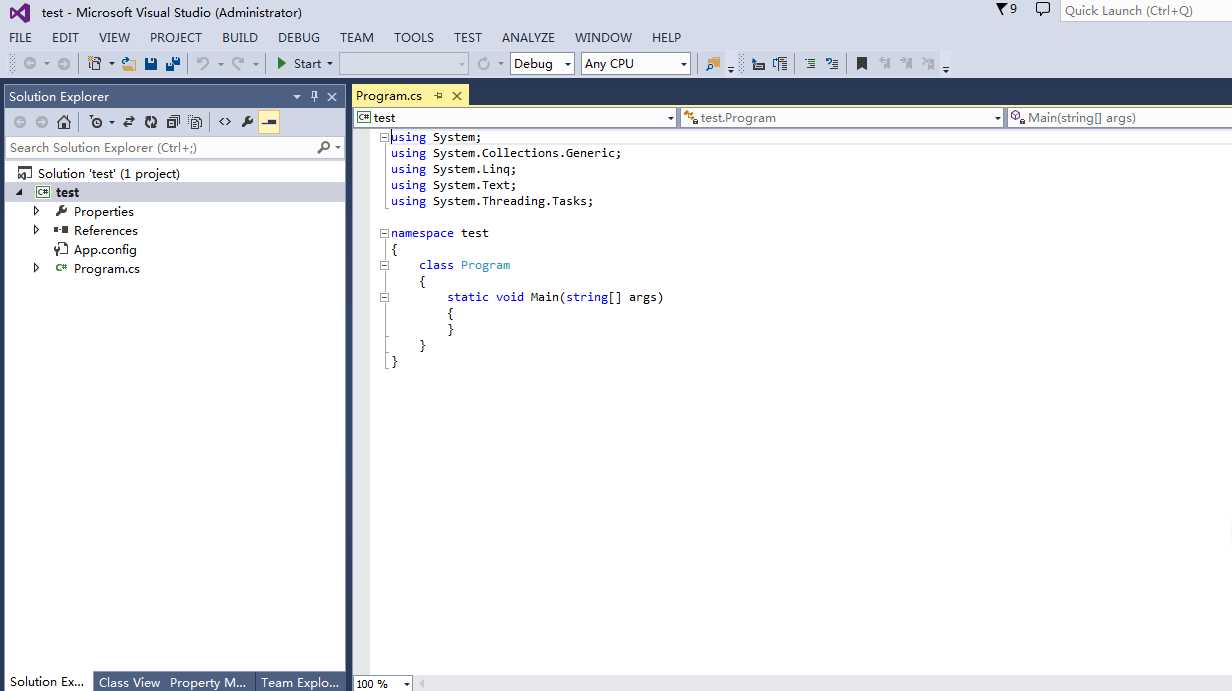
Task: Click the Find in Files toolbar icon
Action: 713,63
